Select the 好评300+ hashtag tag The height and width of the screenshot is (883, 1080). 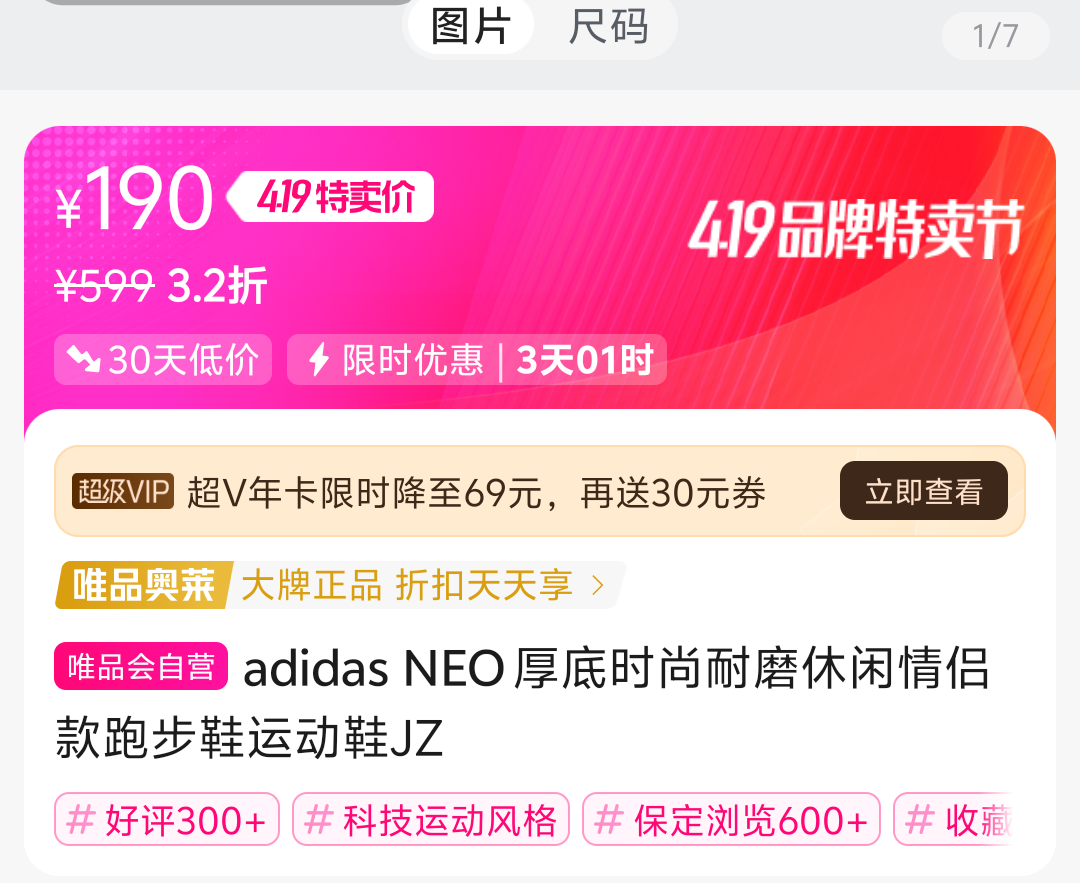[167, 820]
